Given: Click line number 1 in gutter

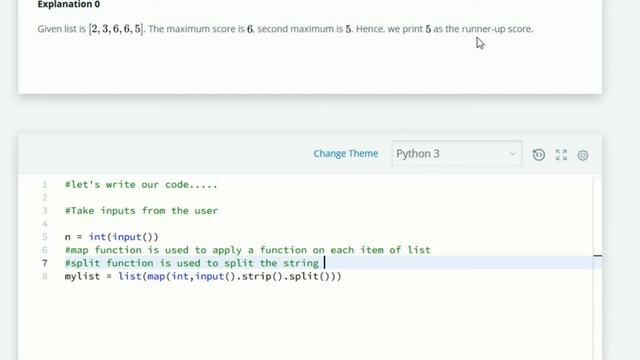Looking at the screenshot, I should (x=44, y=184).
